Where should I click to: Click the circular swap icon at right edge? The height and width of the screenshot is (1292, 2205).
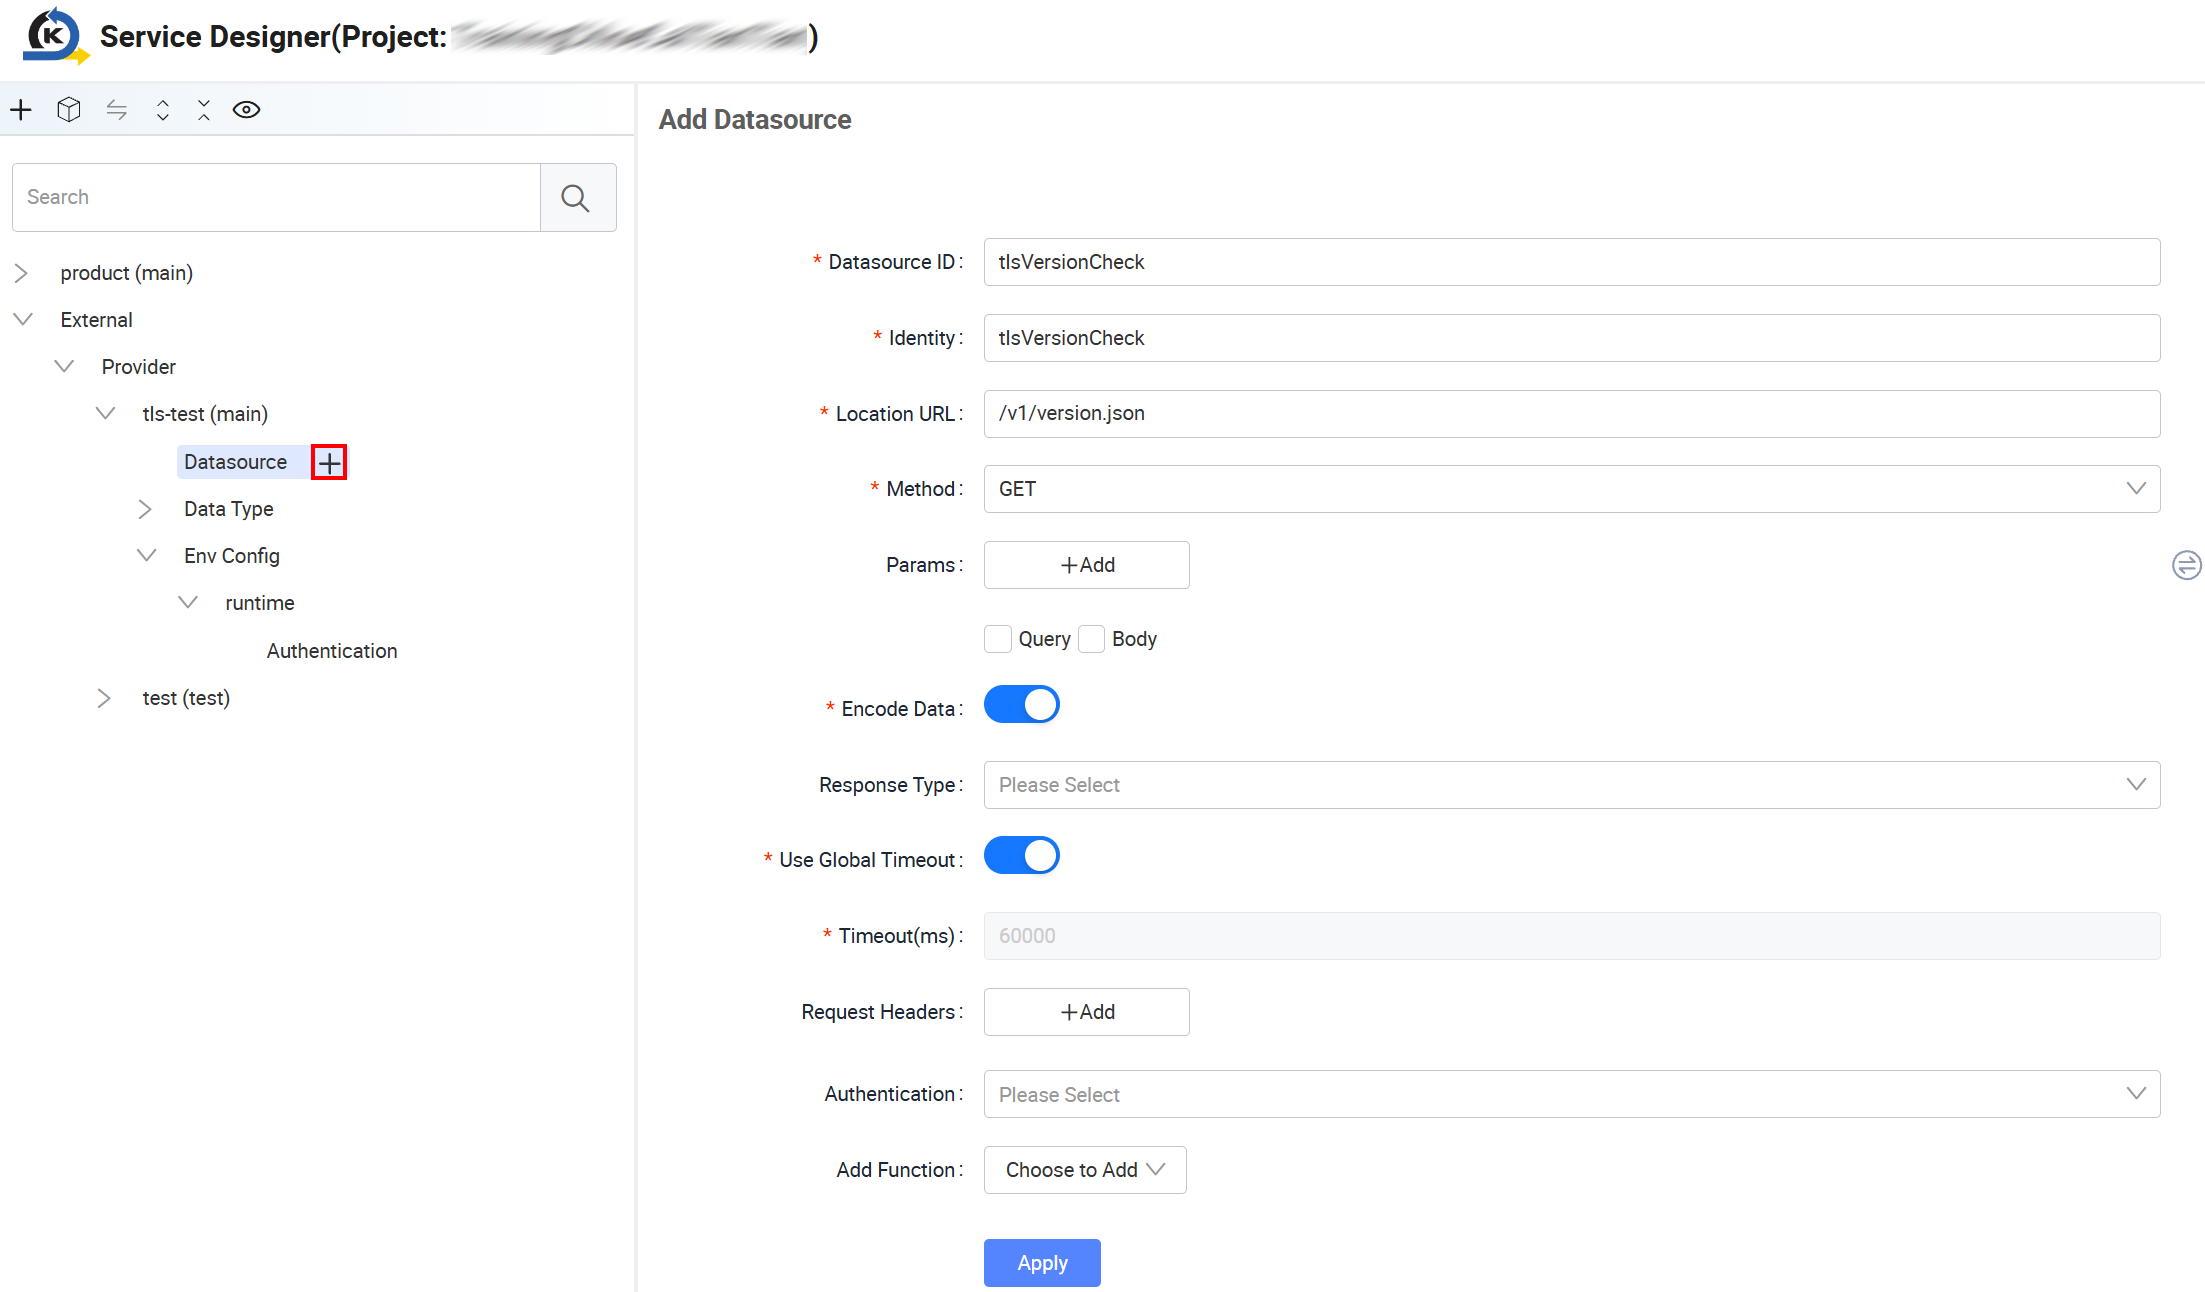2186,565
